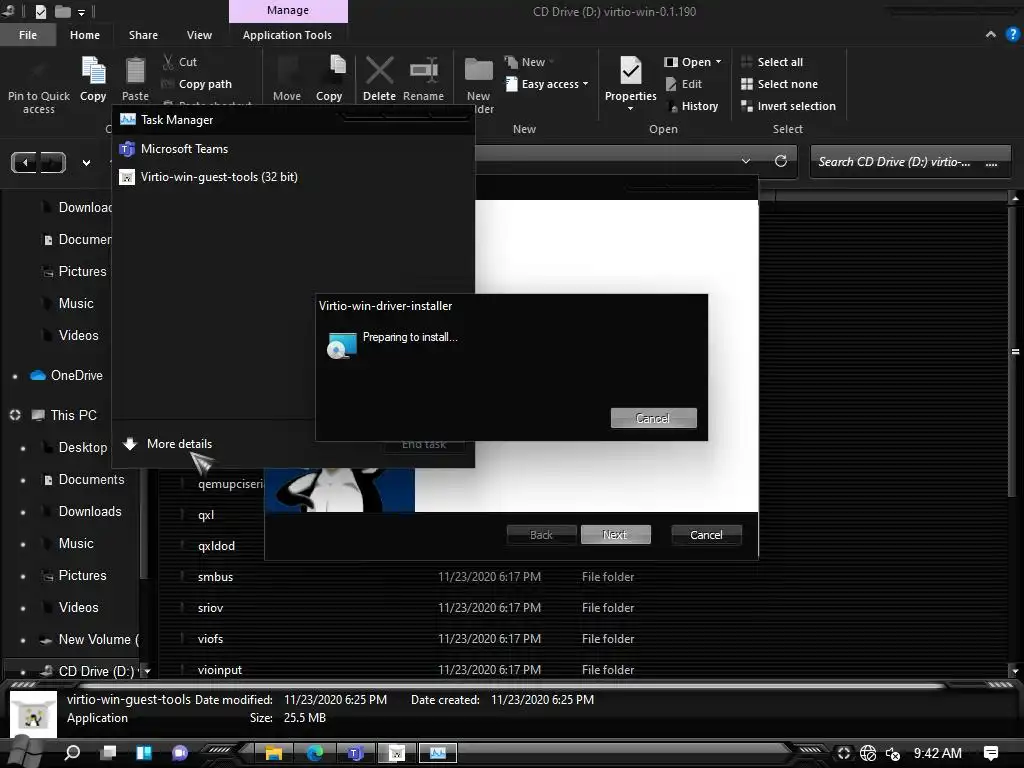Expand More details in Task Manager
This screenshot has width=1024, height=768.
coord(168,444)
